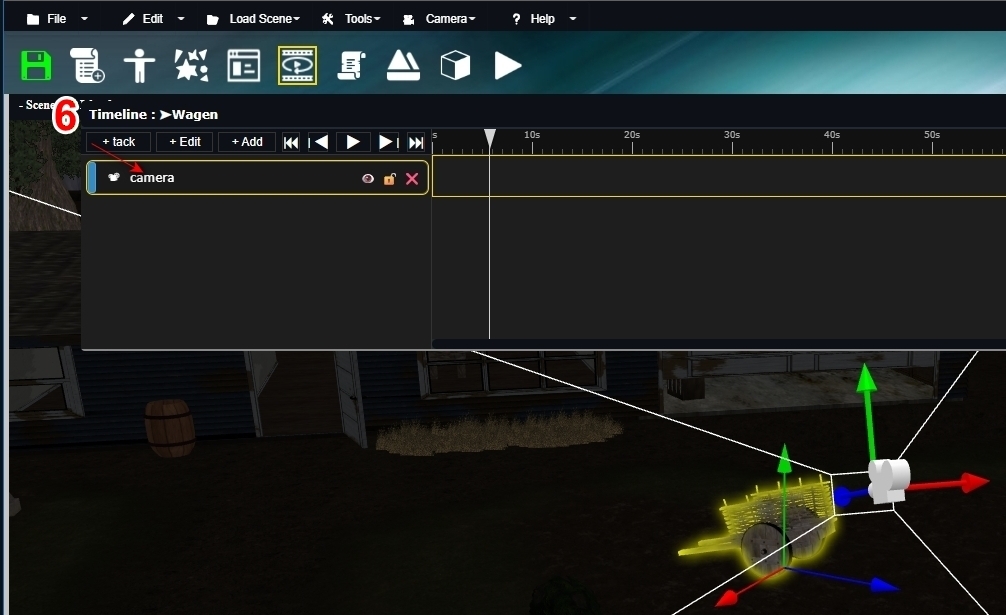Screen dimensions: 1006x615
Task: Open the particle effects stars icon
Action: [191, 66]
